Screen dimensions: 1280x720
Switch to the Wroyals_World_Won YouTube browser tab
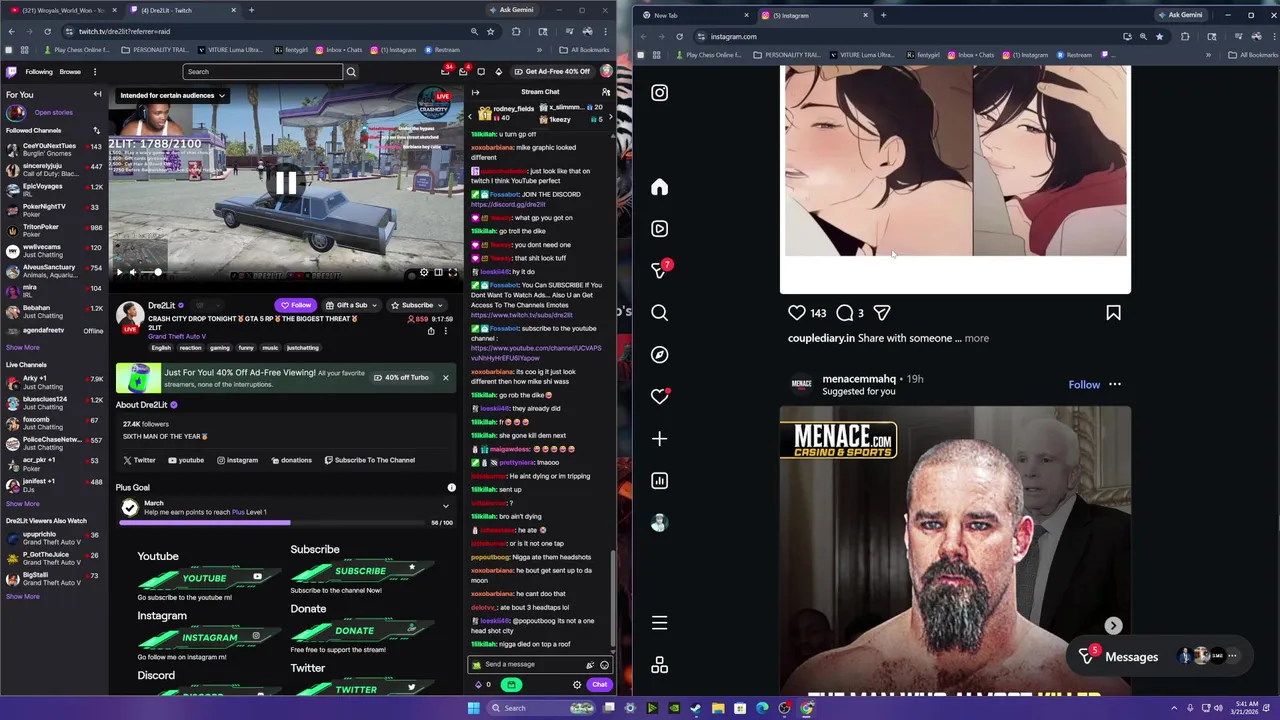63,10
